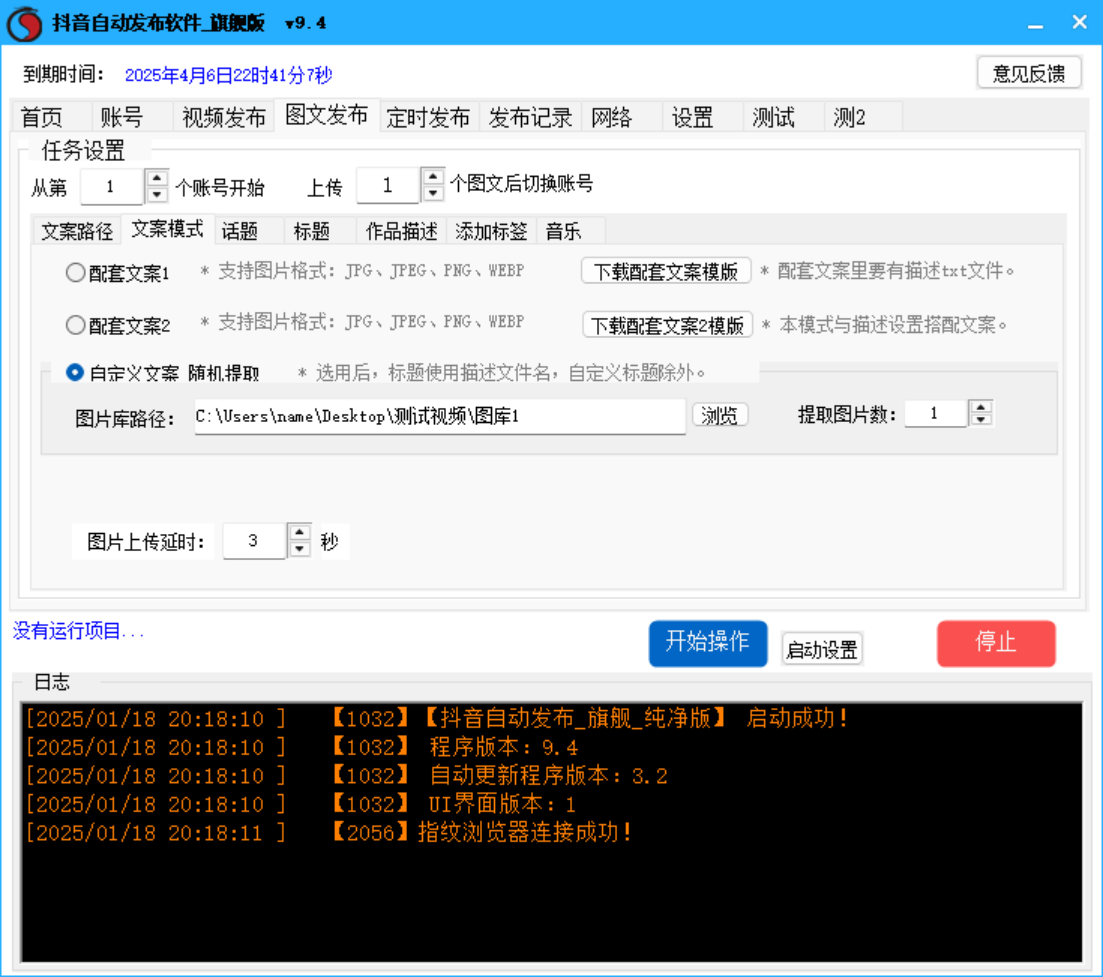This screenshot has height=977, width=1103.
Task: Open the 发布记录 tab
Action: [x=530, y=117]
